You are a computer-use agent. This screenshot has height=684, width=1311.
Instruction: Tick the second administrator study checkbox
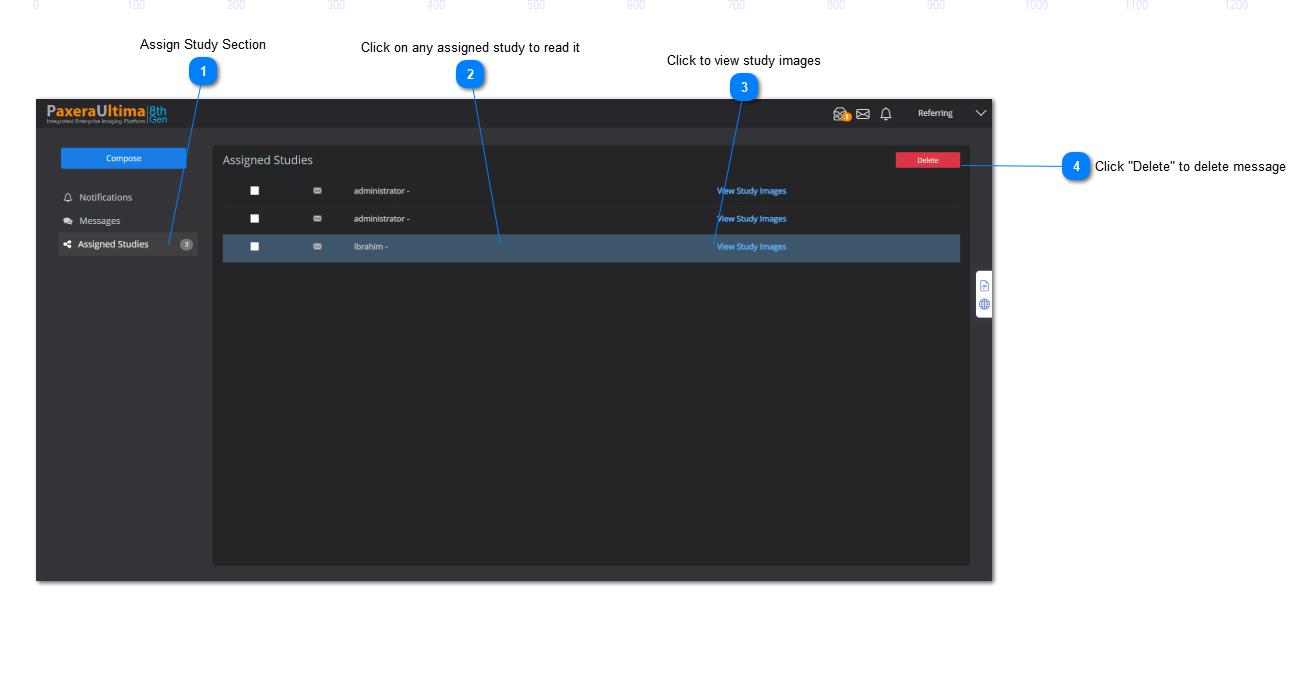(x=255, y=219)
